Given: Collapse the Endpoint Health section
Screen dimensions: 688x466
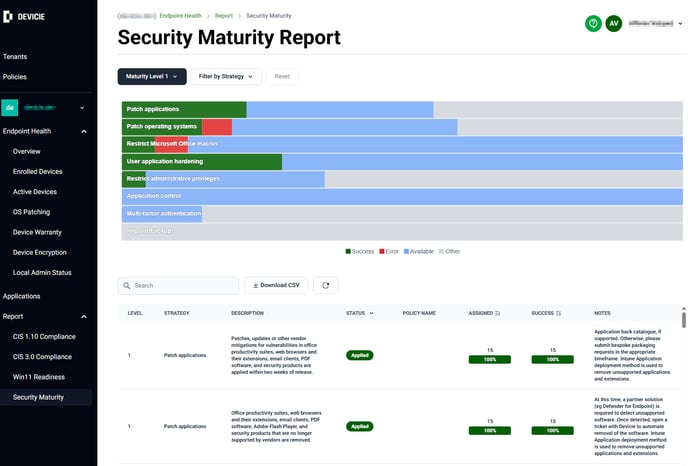Looking at the screenshot, I should pos(84,131).
